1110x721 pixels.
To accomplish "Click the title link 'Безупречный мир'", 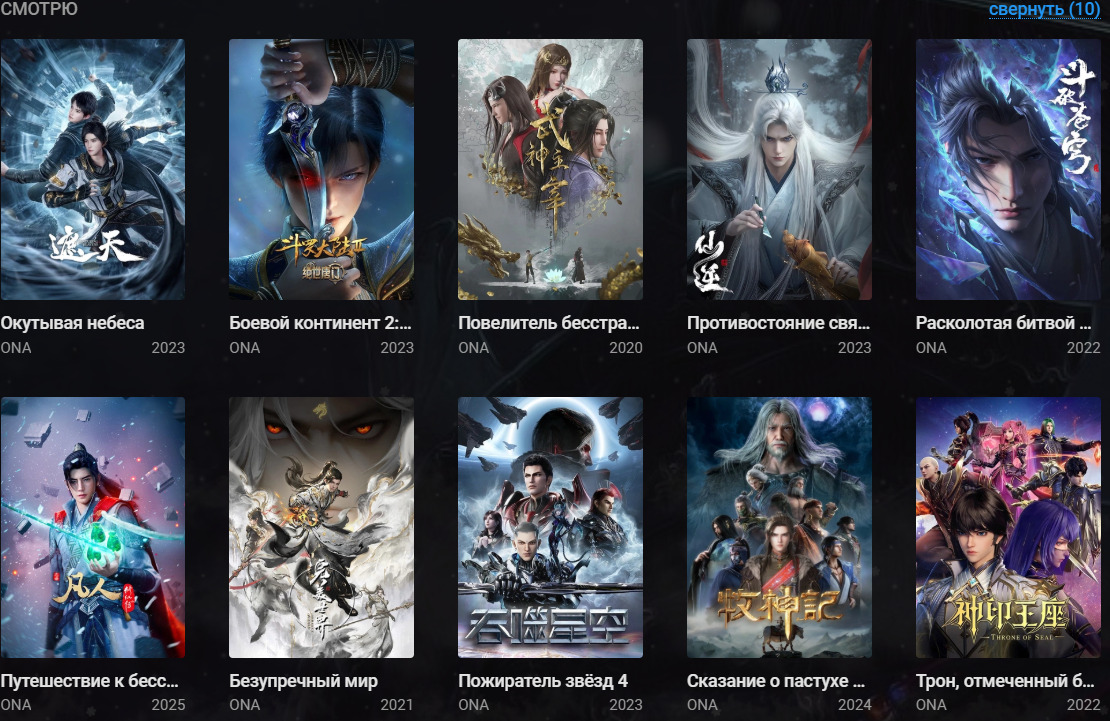I will click(x=304, y=681).
